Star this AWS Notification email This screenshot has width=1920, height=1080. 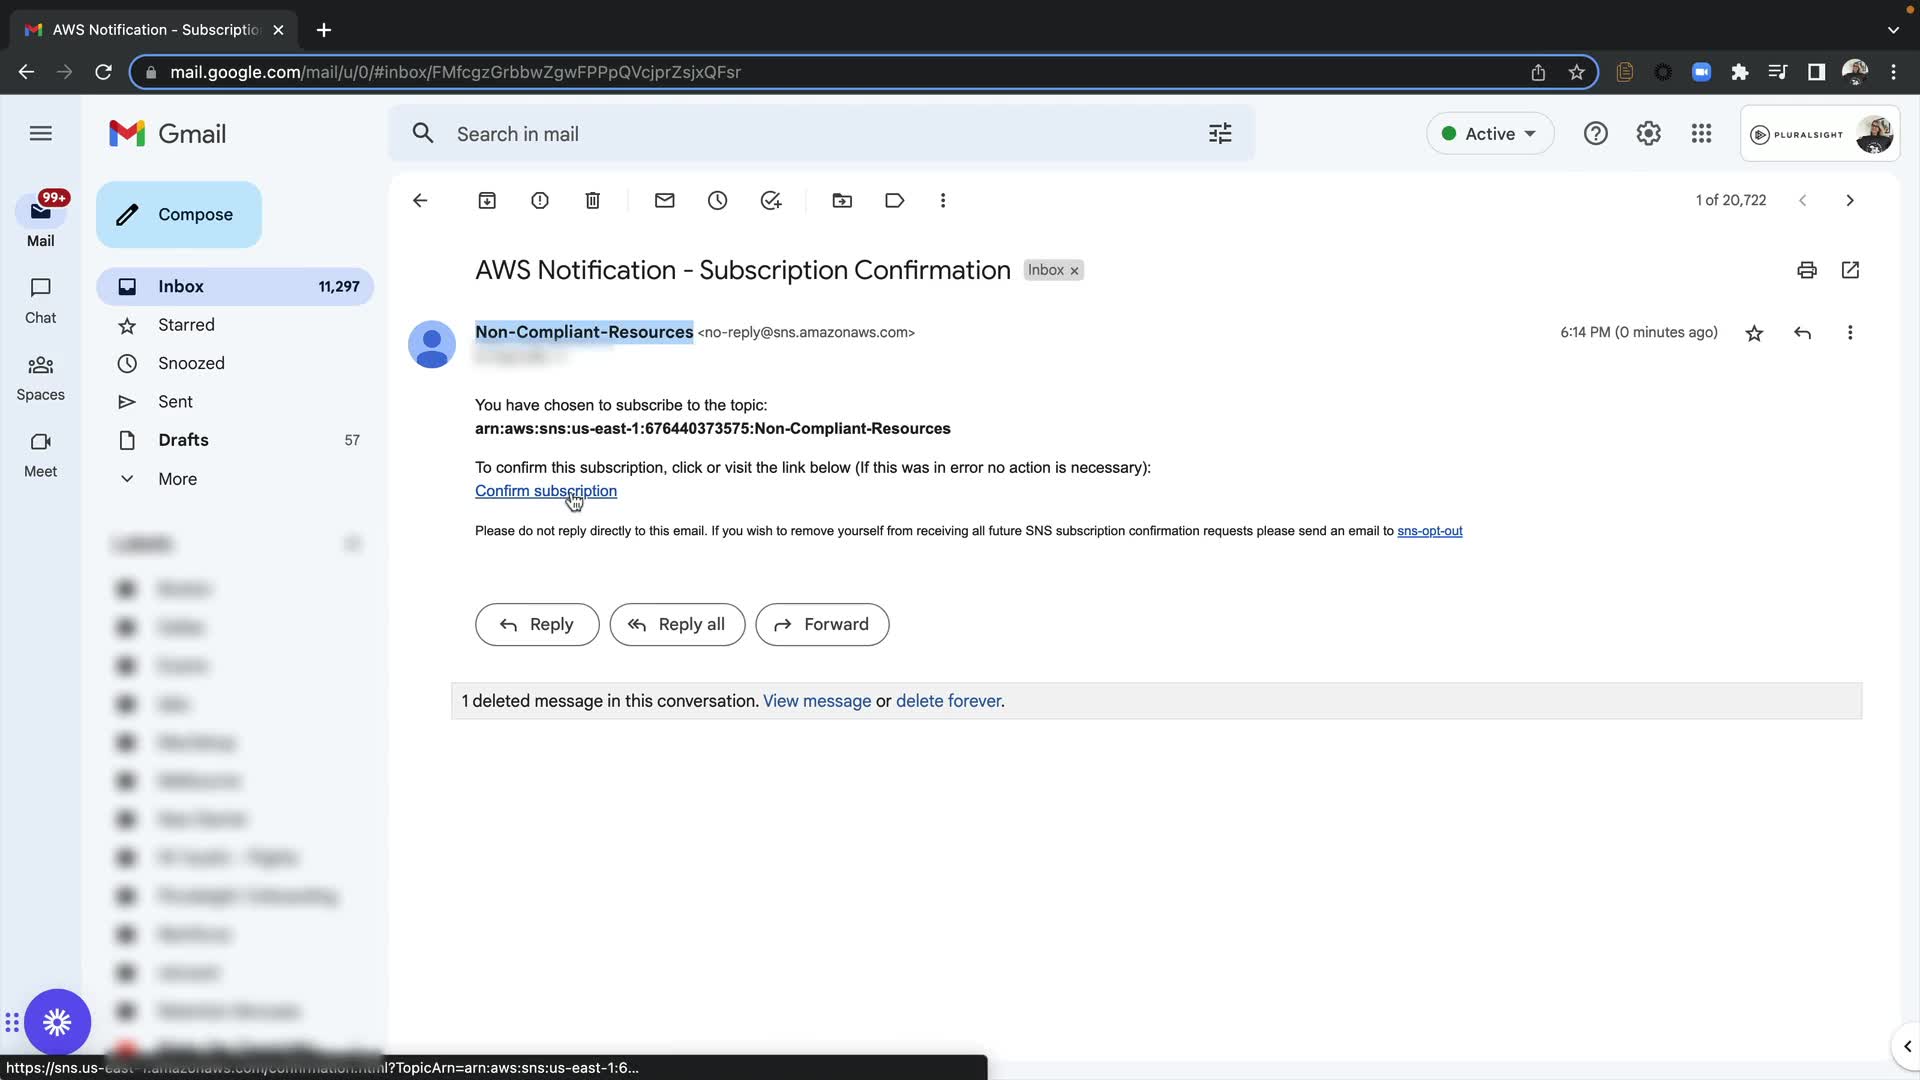(x=1754, y=333)
